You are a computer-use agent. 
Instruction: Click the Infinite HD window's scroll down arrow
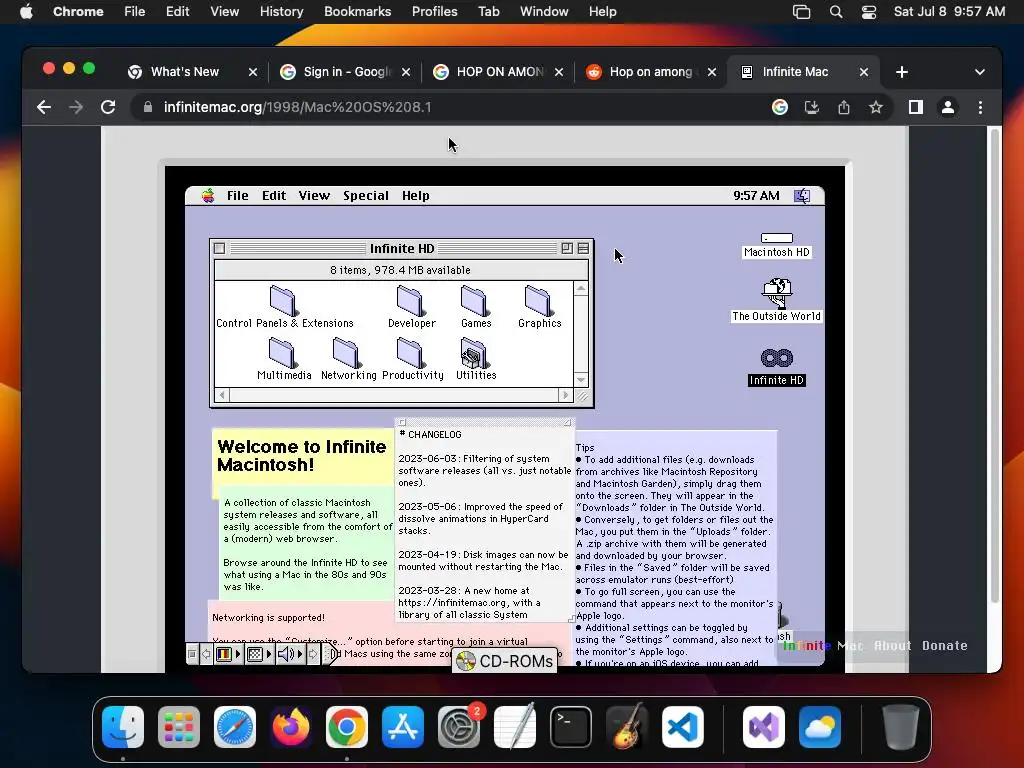tap(581, 380)
